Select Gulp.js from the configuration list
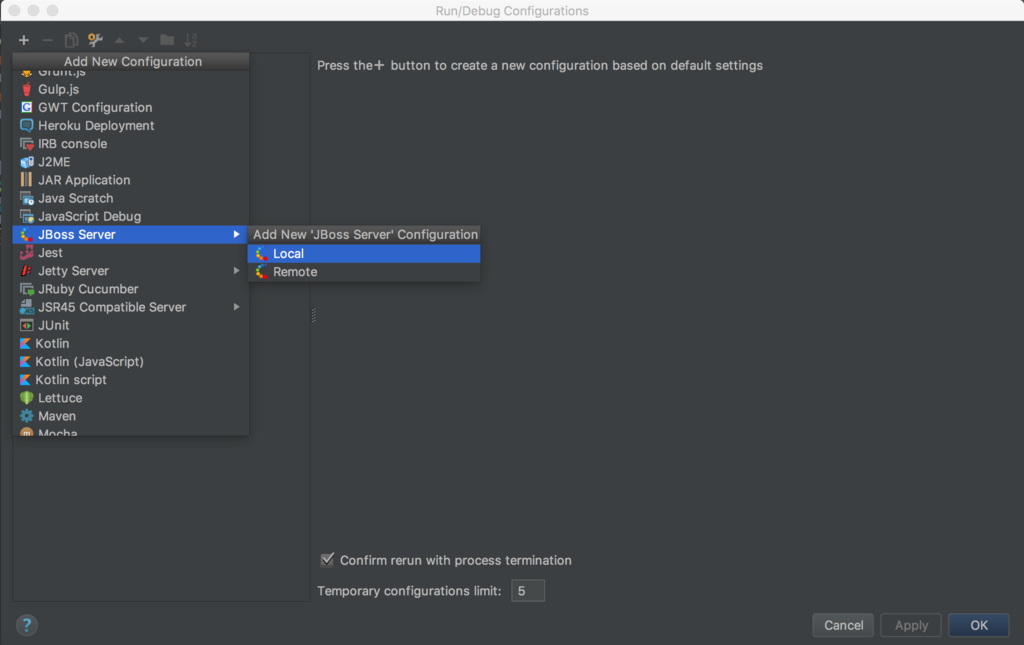The image size is (1024, 645). coord(131,89)
